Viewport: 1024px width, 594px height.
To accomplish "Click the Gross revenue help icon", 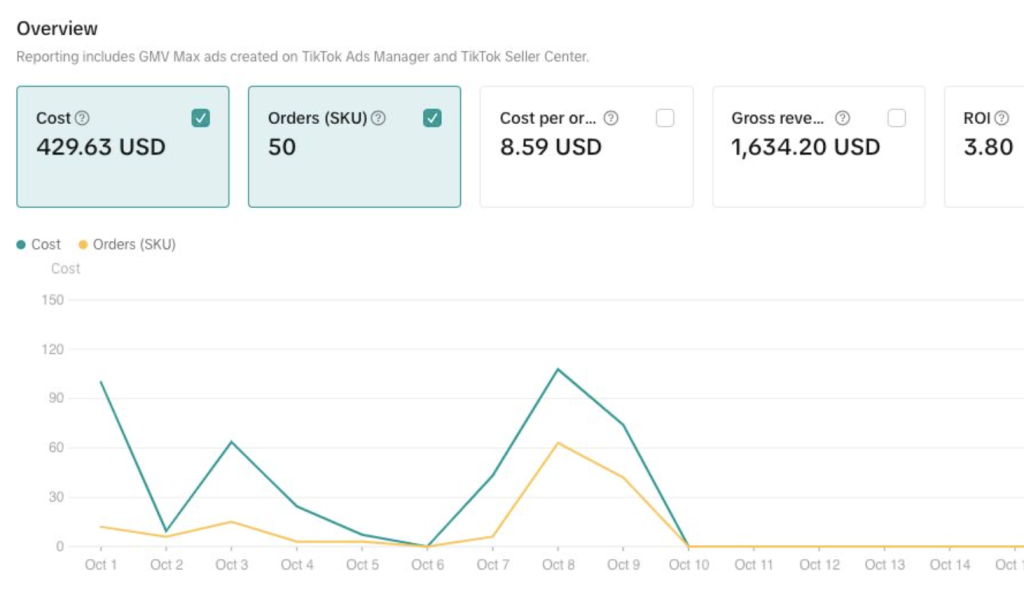I will 842,118.
